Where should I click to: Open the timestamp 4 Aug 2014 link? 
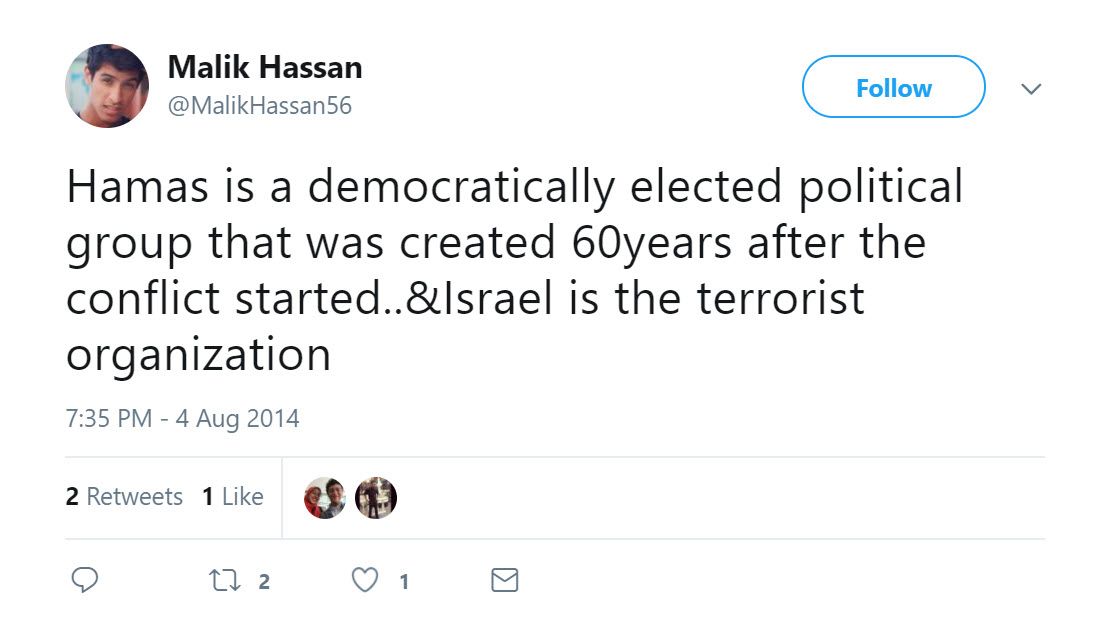(182, 418)
